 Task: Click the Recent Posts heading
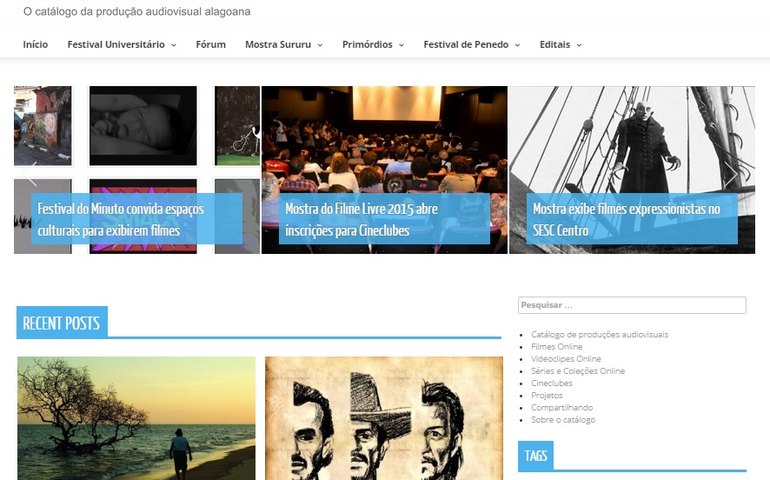pos(62,323)
